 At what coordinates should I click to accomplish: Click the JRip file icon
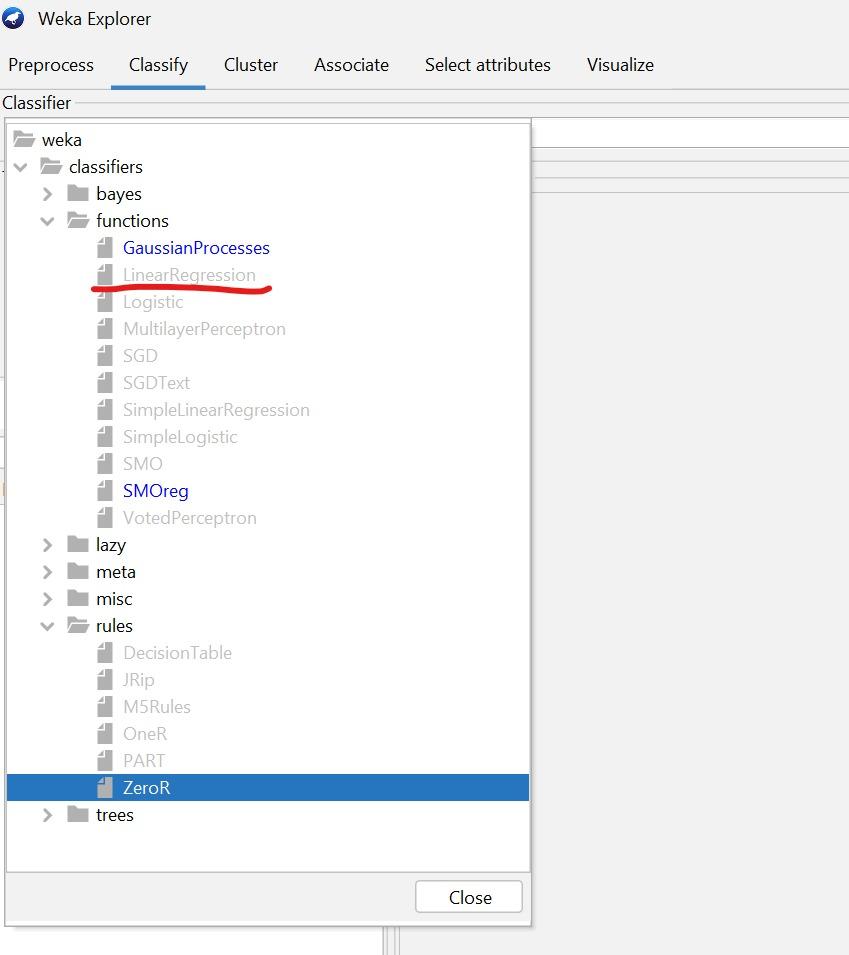[x=105, y=680]
